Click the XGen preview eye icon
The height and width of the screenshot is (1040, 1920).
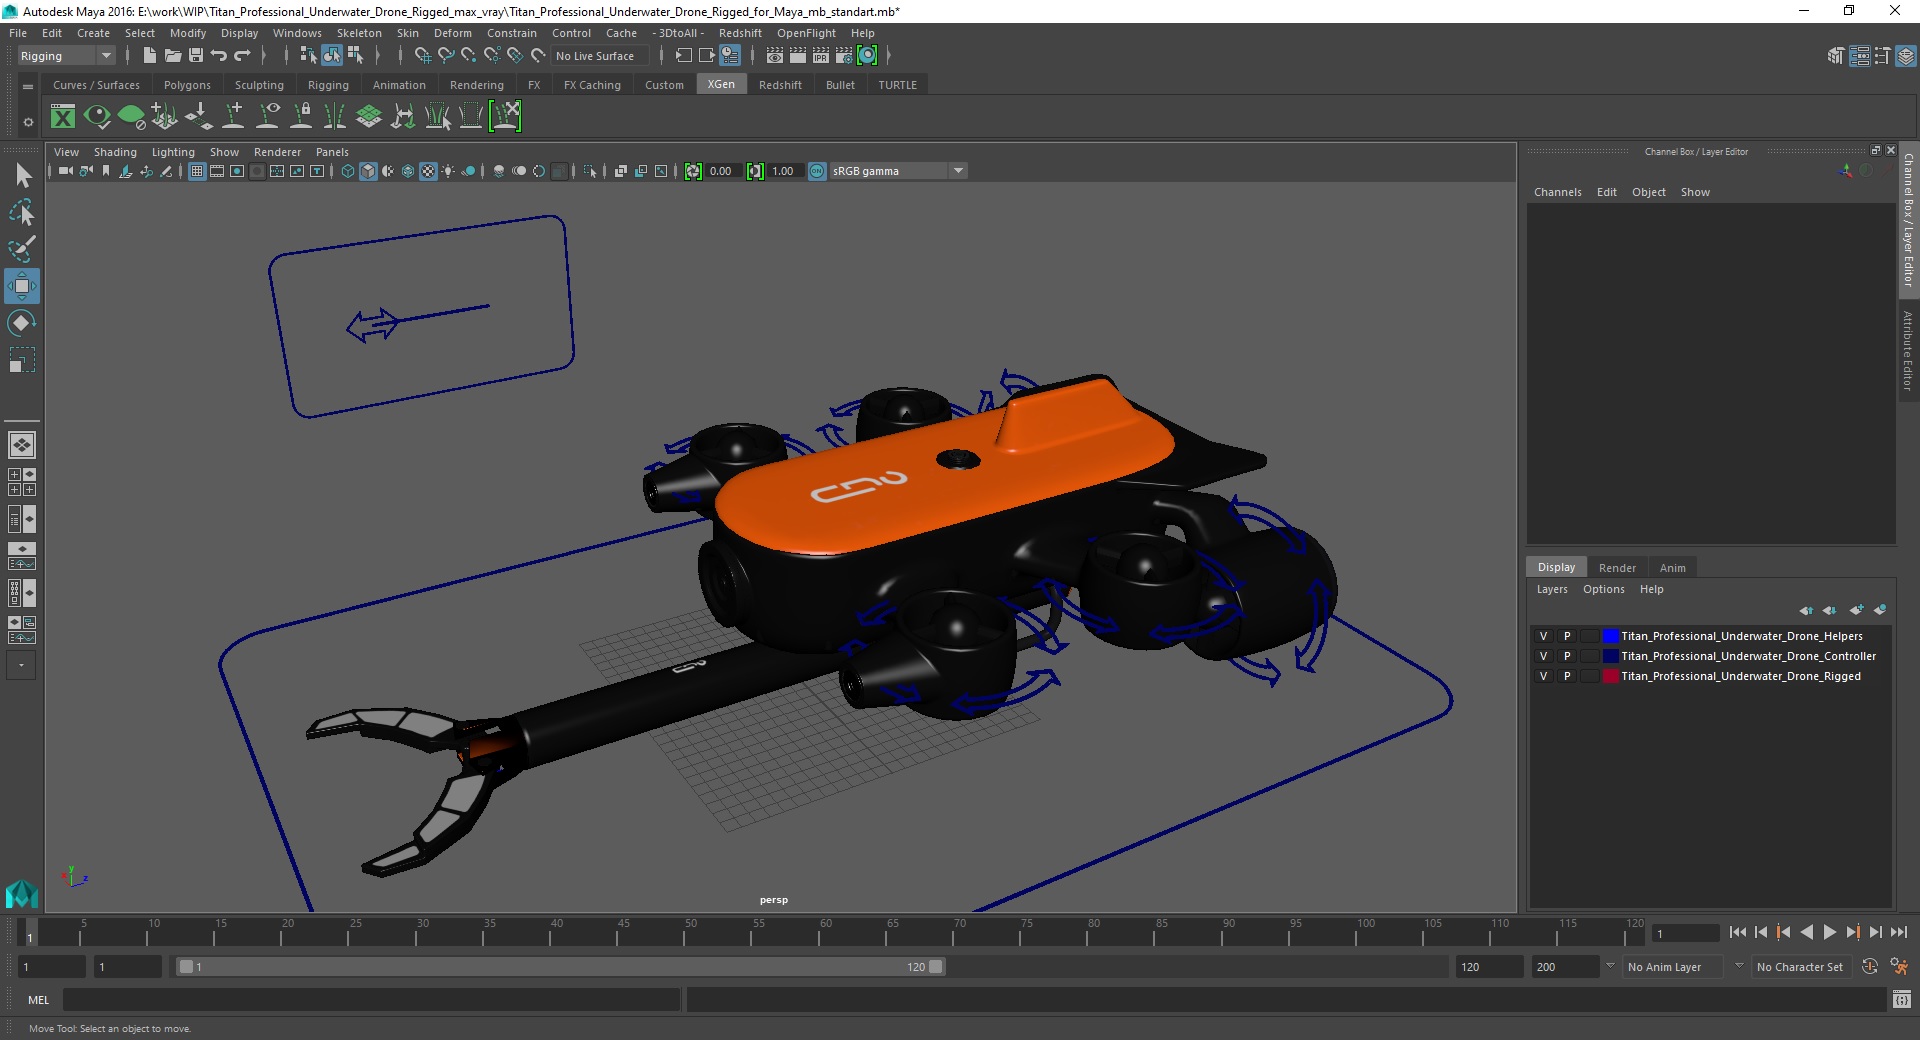tap(97, 117)
